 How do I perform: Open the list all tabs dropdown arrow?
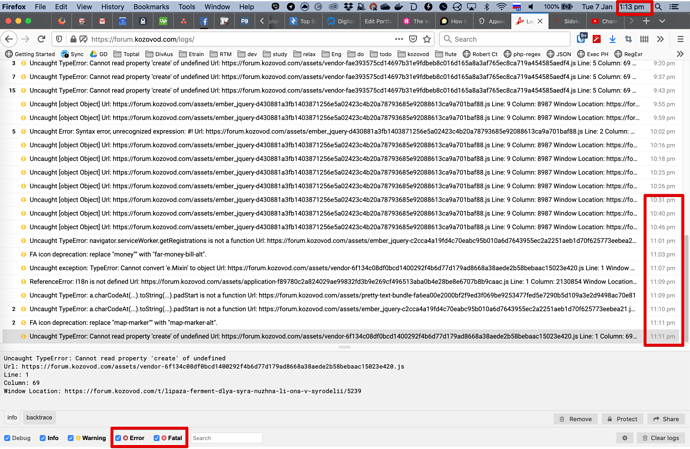pyautogui.click(x=662, y=21)
